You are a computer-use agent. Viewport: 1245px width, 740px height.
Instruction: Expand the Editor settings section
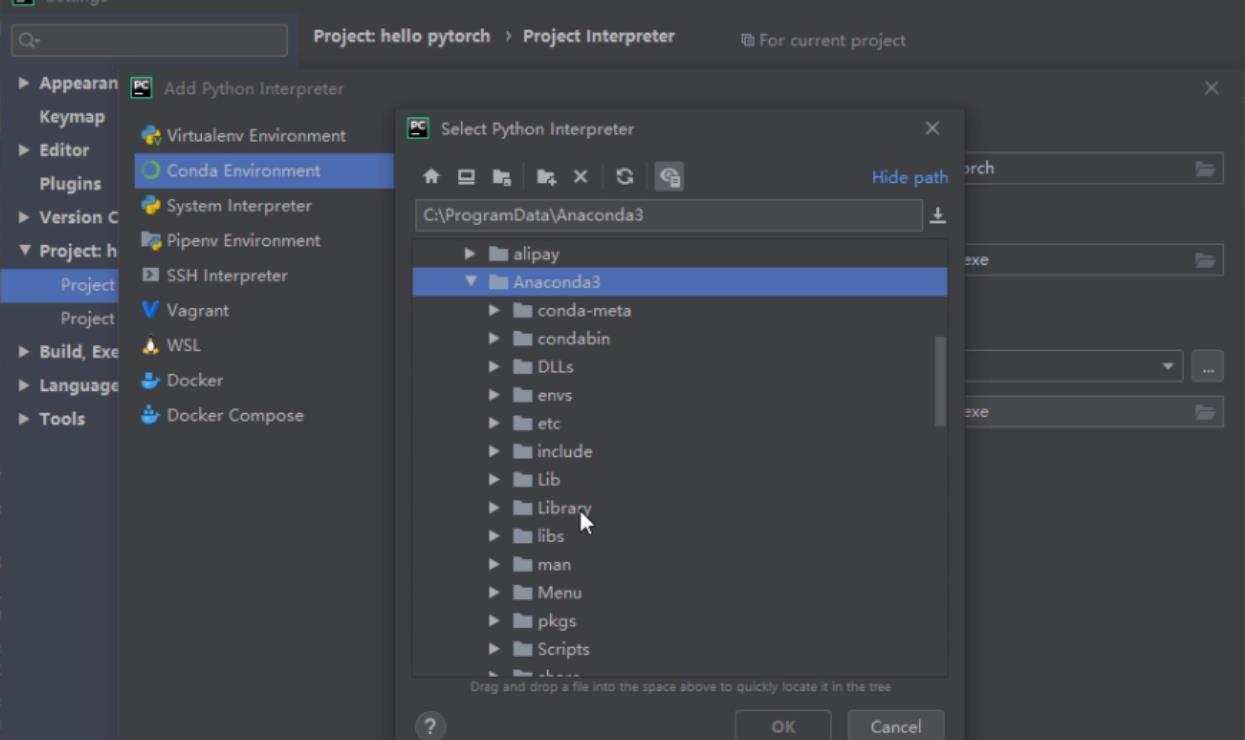click(23, 150)
